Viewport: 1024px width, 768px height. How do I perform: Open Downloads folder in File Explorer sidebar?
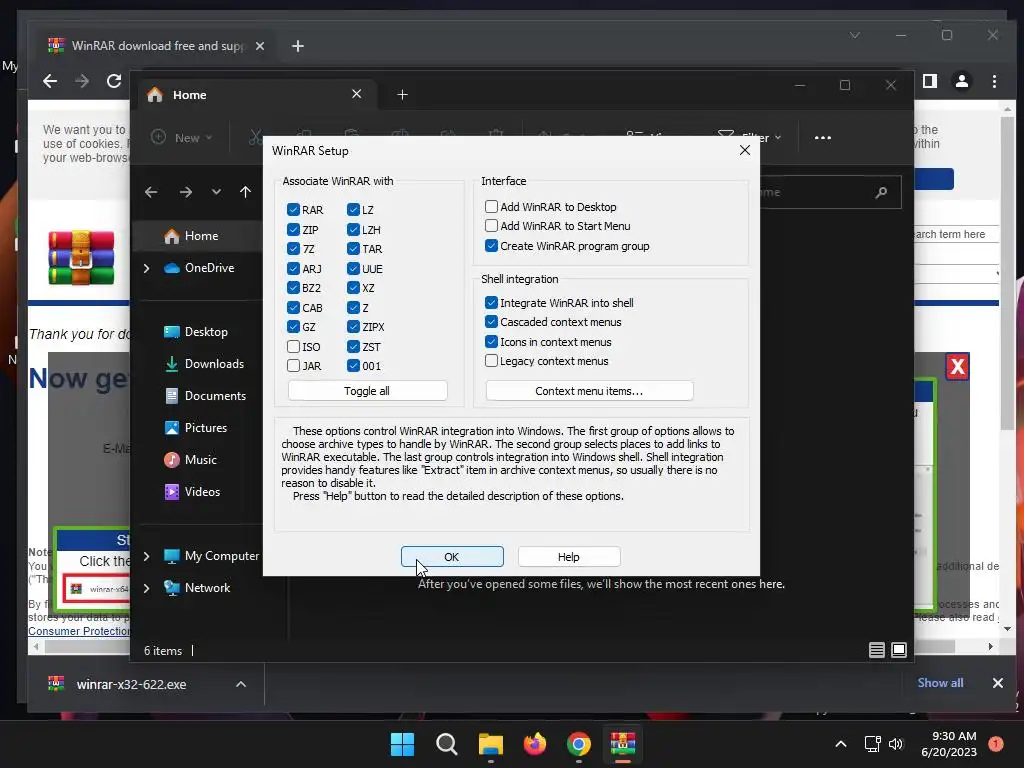tap(204, 364)
